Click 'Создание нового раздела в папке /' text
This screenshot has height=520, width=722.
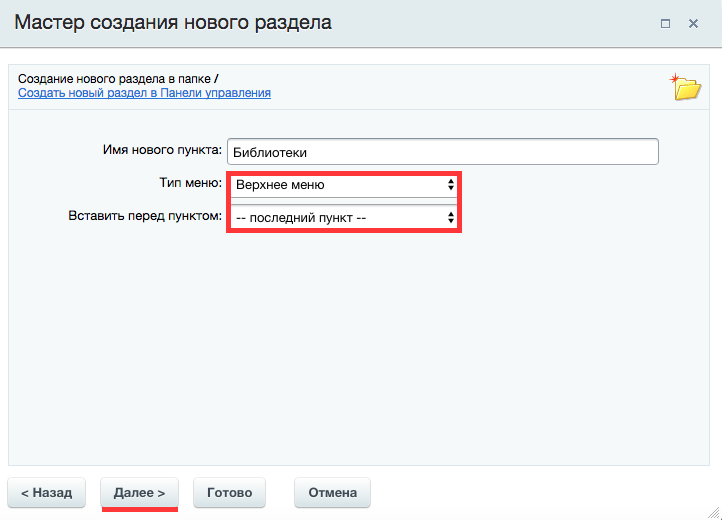coord(116,78)
